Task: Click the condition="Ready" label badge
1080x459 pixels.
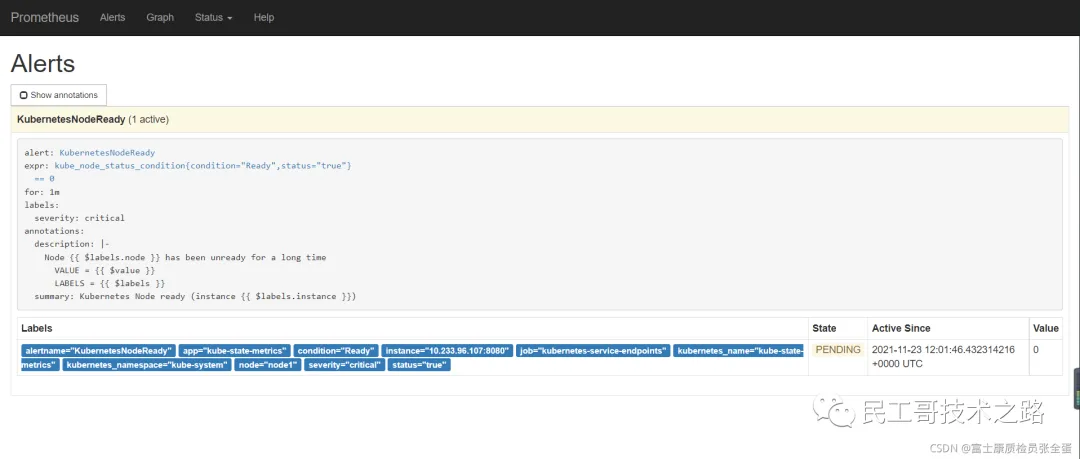Action: click(336, 351)
